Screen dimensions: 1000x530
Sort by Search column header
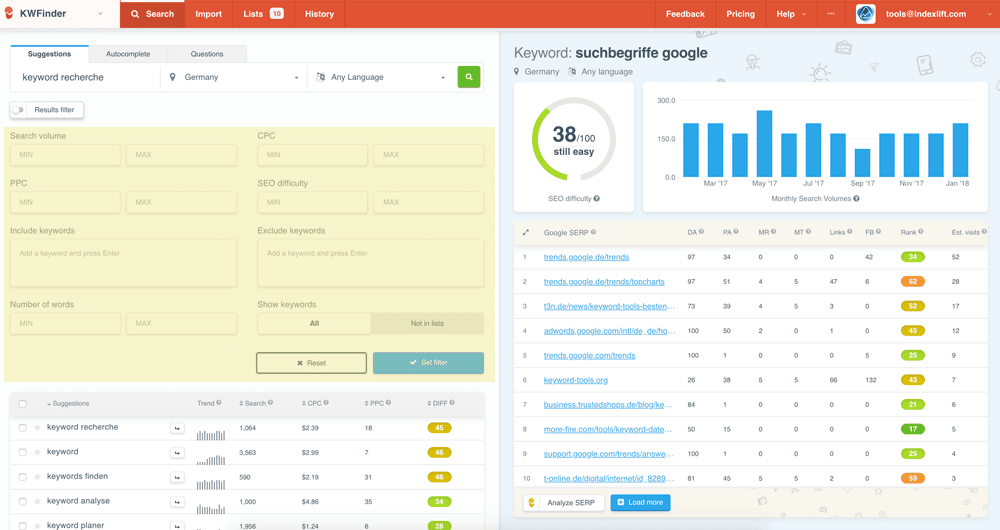255,403
